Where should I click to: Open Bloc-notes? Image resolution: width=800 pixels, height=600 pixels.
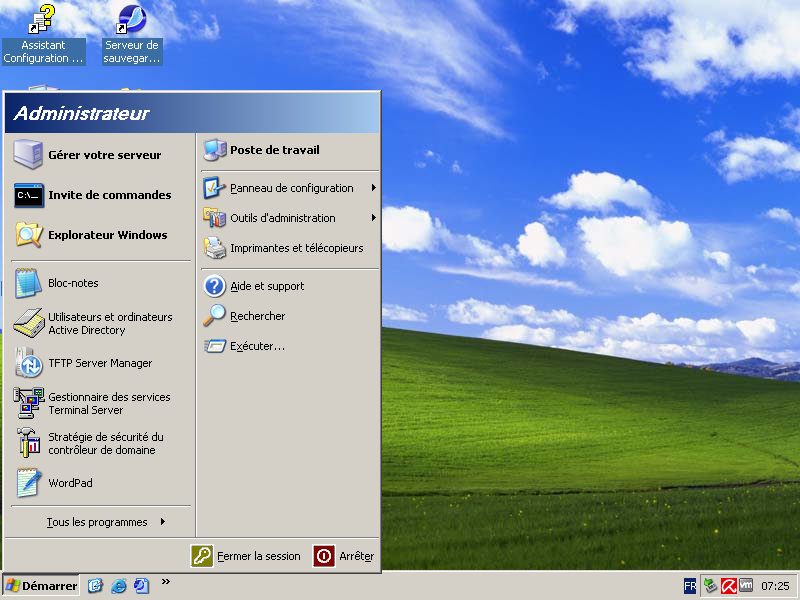click(75, 283)
